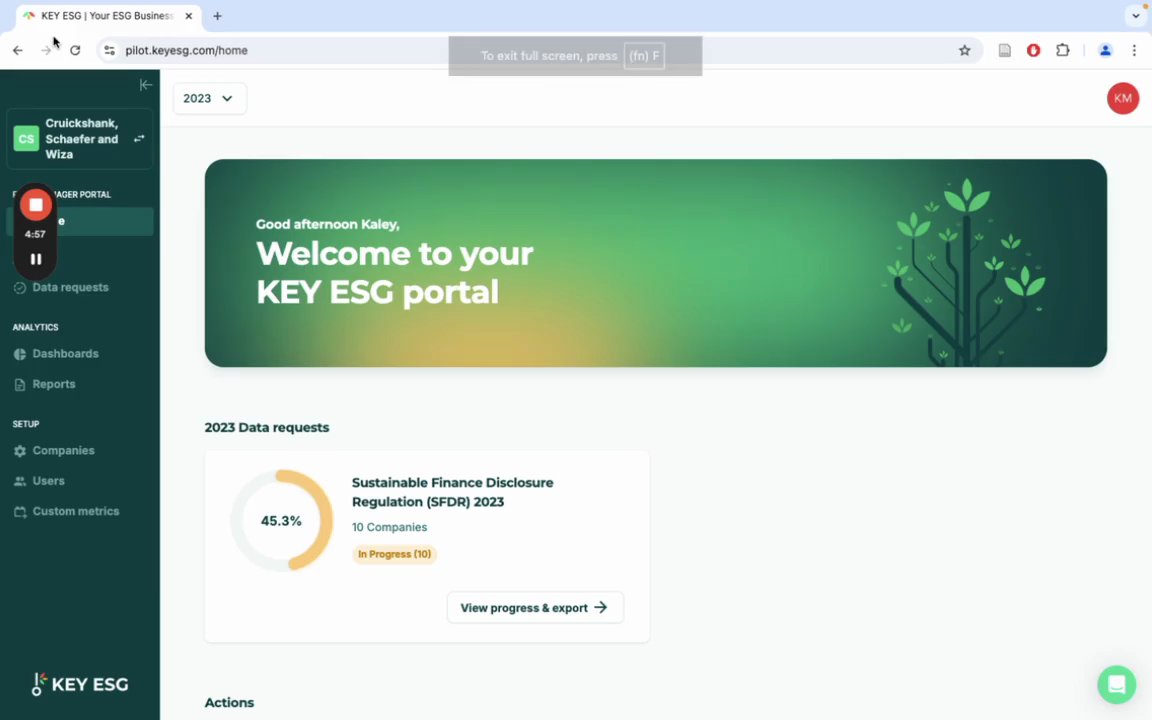
Task: Click Sustainable Finance Disclosure Regulation title
Action: pyautogui.click(x=453, y=492)
